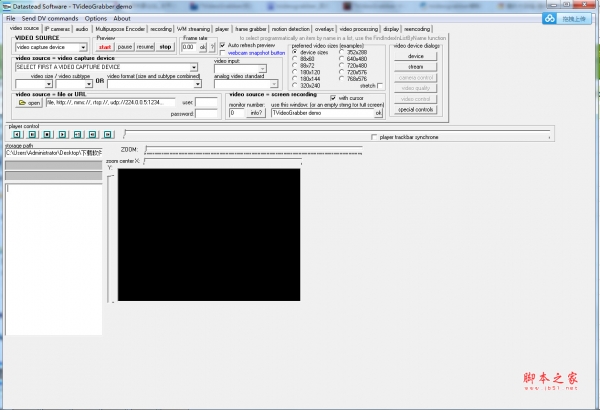Screen dimensions: 600x410
Task: Click the device dialog button
Action: [x=416, y=56]
